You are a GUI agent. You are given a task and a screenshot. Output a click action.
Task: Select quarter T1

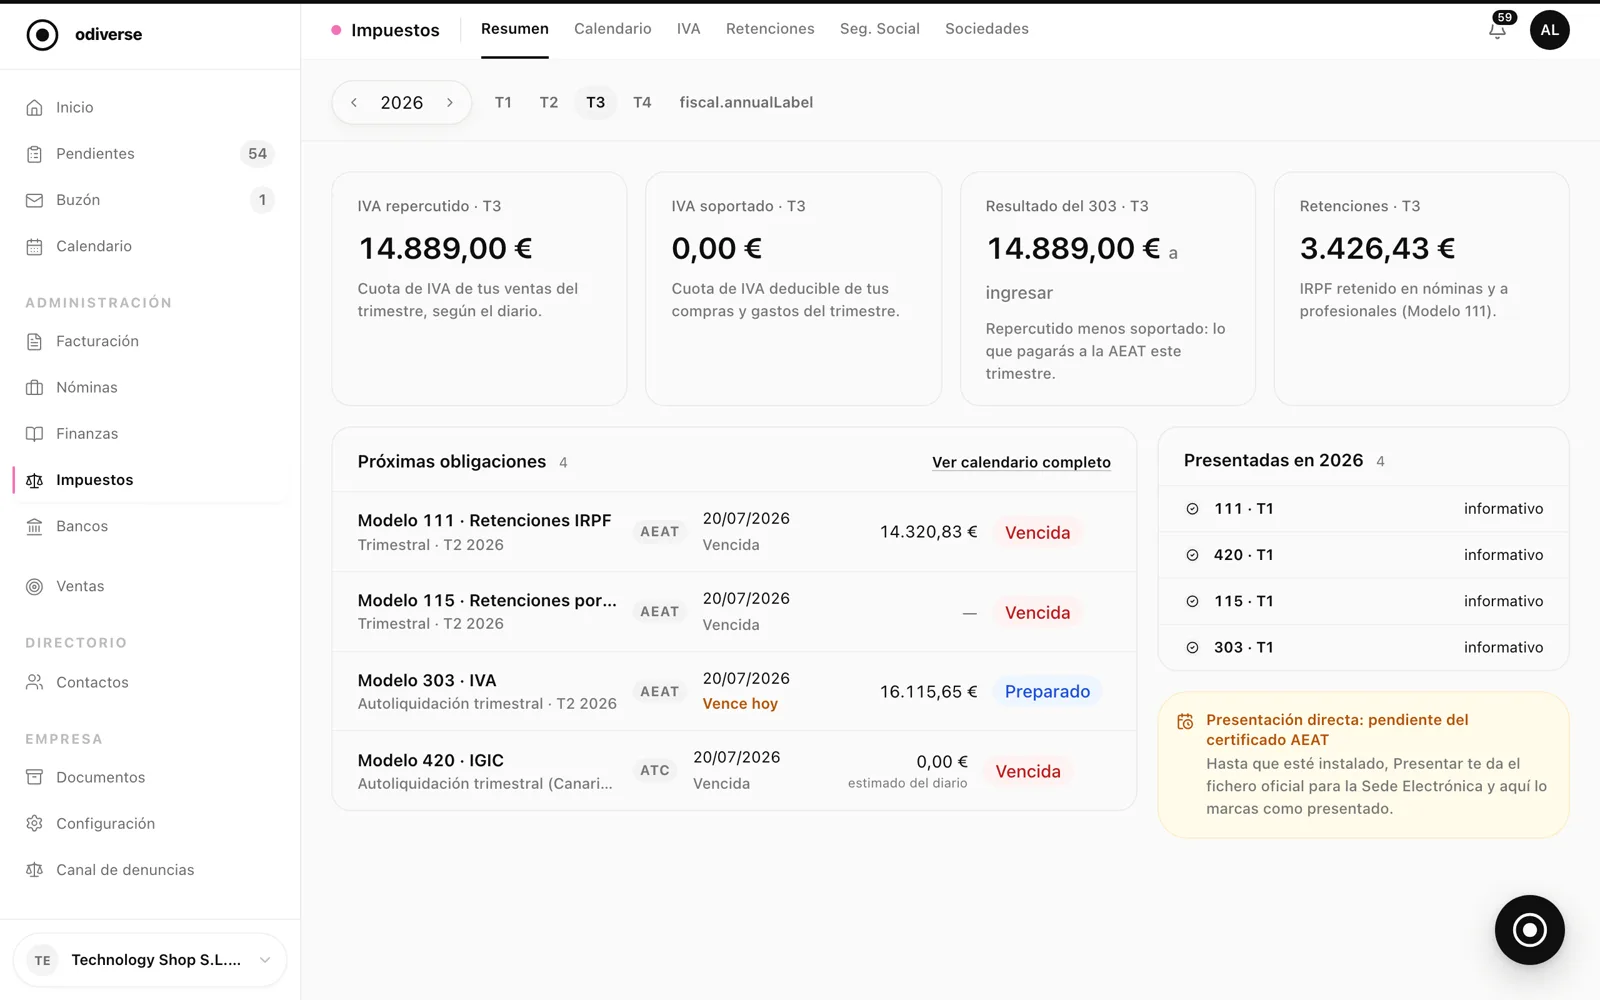point(503,102)
